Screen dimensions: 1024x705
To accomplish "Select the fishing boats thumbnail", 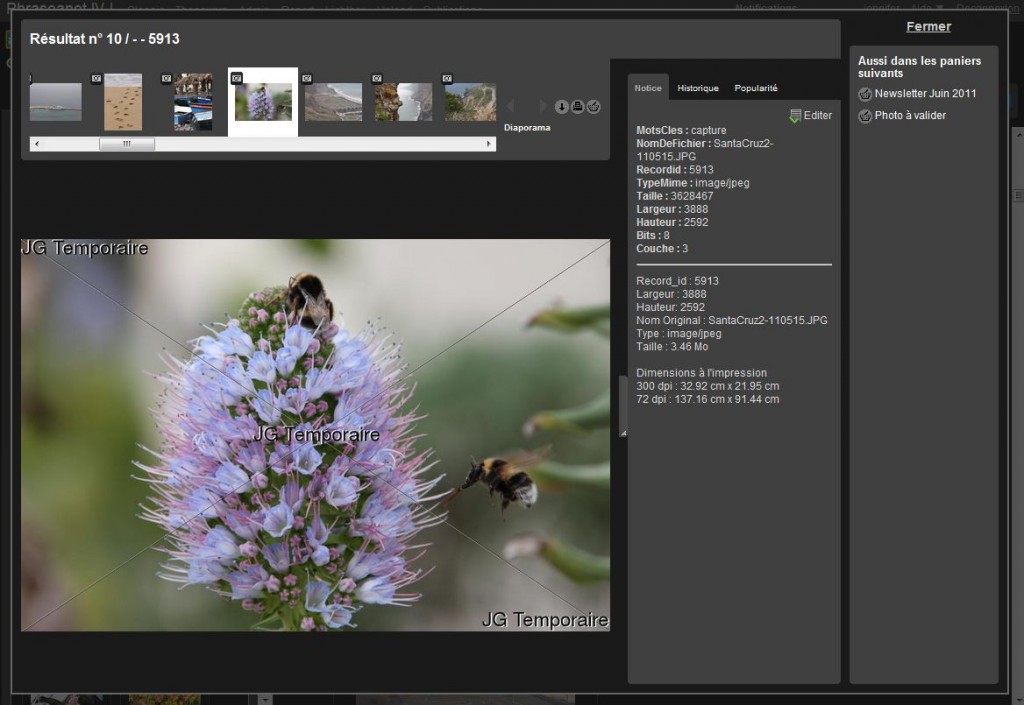I will pos(193,103).
